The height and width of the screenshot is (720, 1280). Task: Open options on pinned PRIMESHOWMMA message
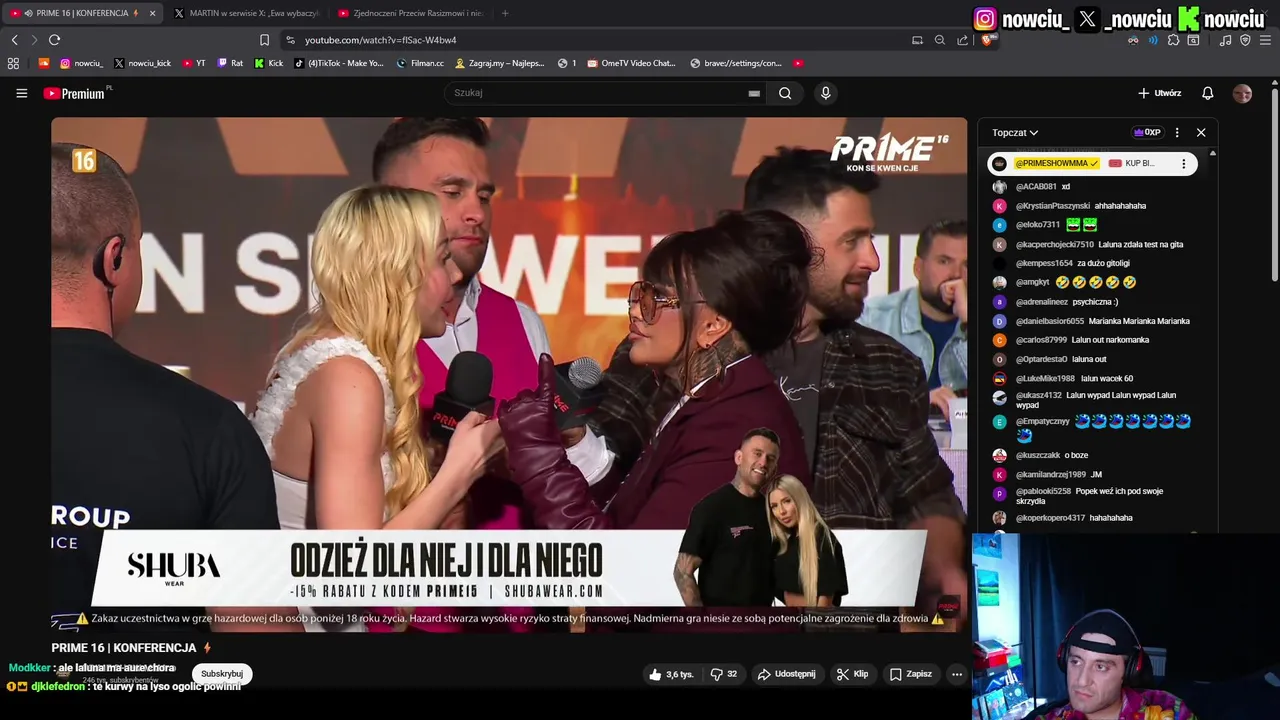(x=1184, y=163)
